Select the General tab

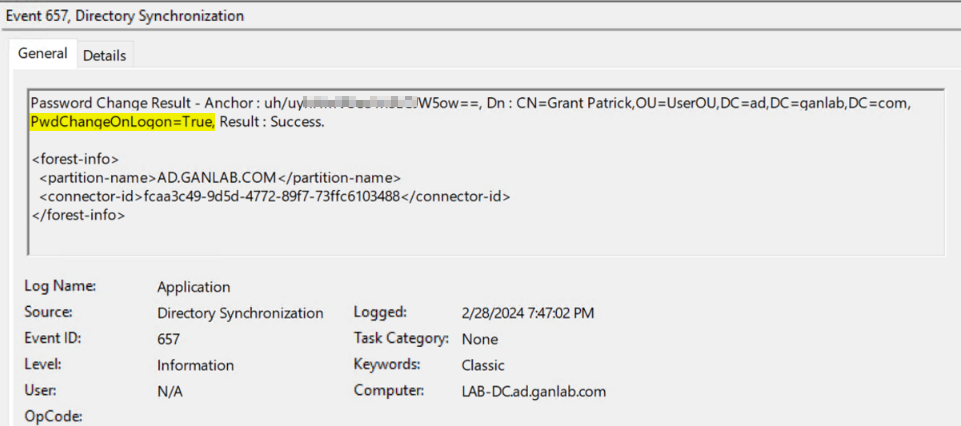tap(43, 54)
